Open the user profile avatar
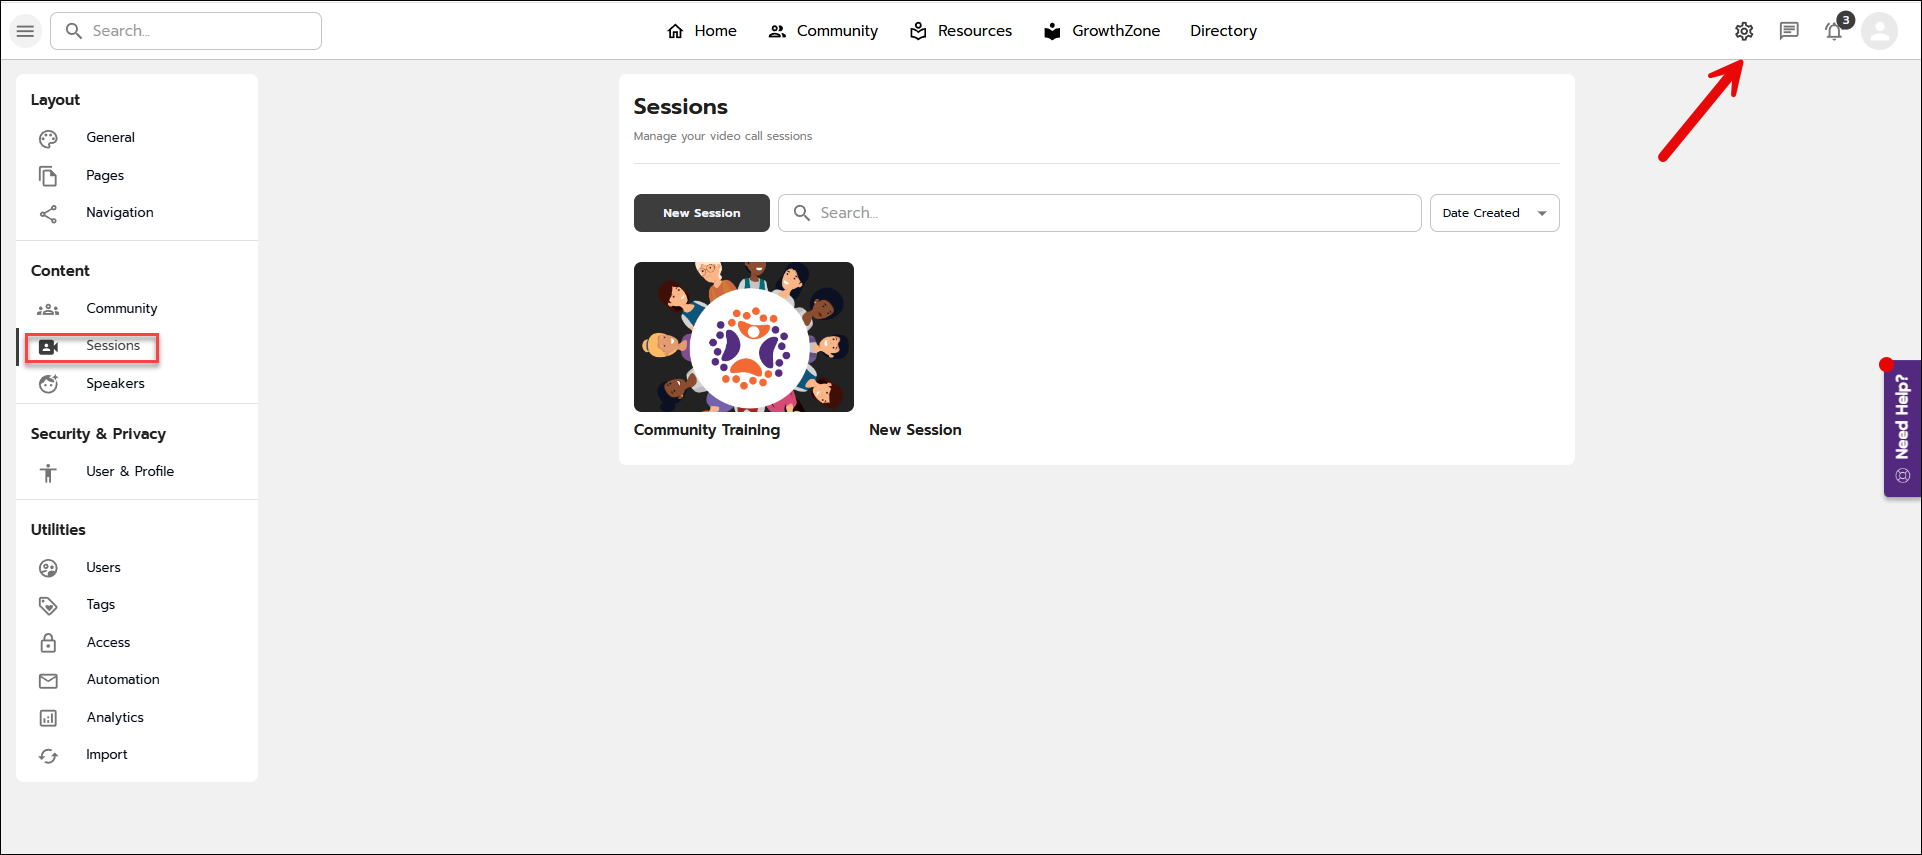This screenshot has height=855, width=1922. (1879, 31)
